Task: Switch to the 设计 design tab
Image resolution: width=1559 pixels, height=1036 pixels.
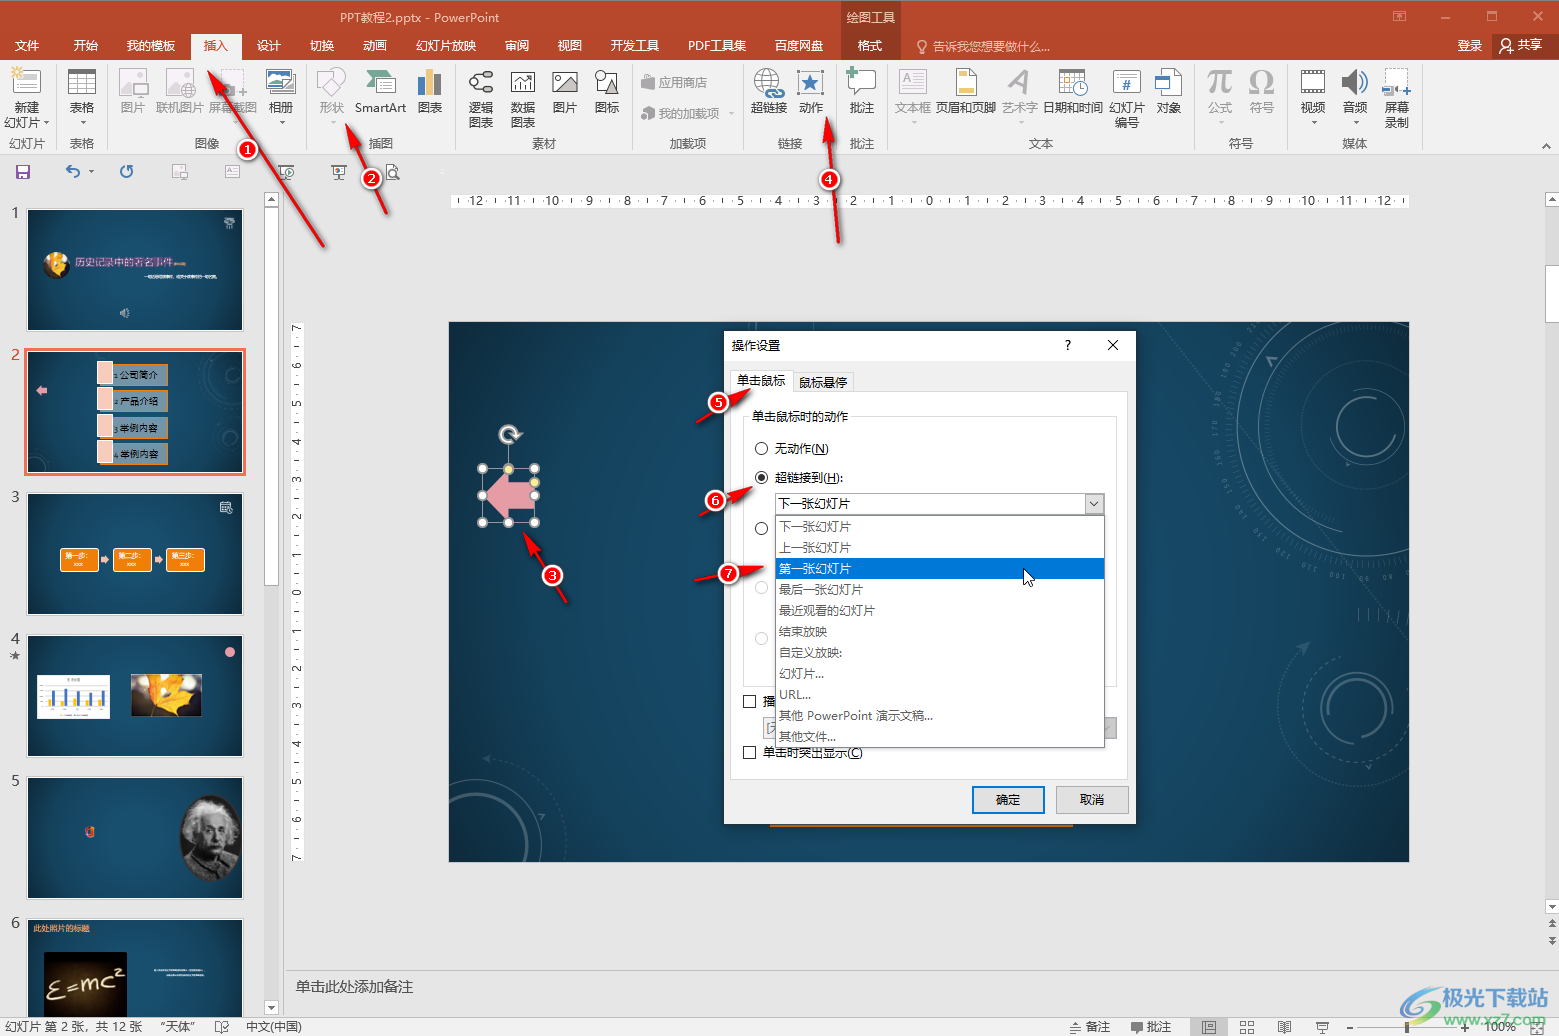Action: click(x=269, y=46)
